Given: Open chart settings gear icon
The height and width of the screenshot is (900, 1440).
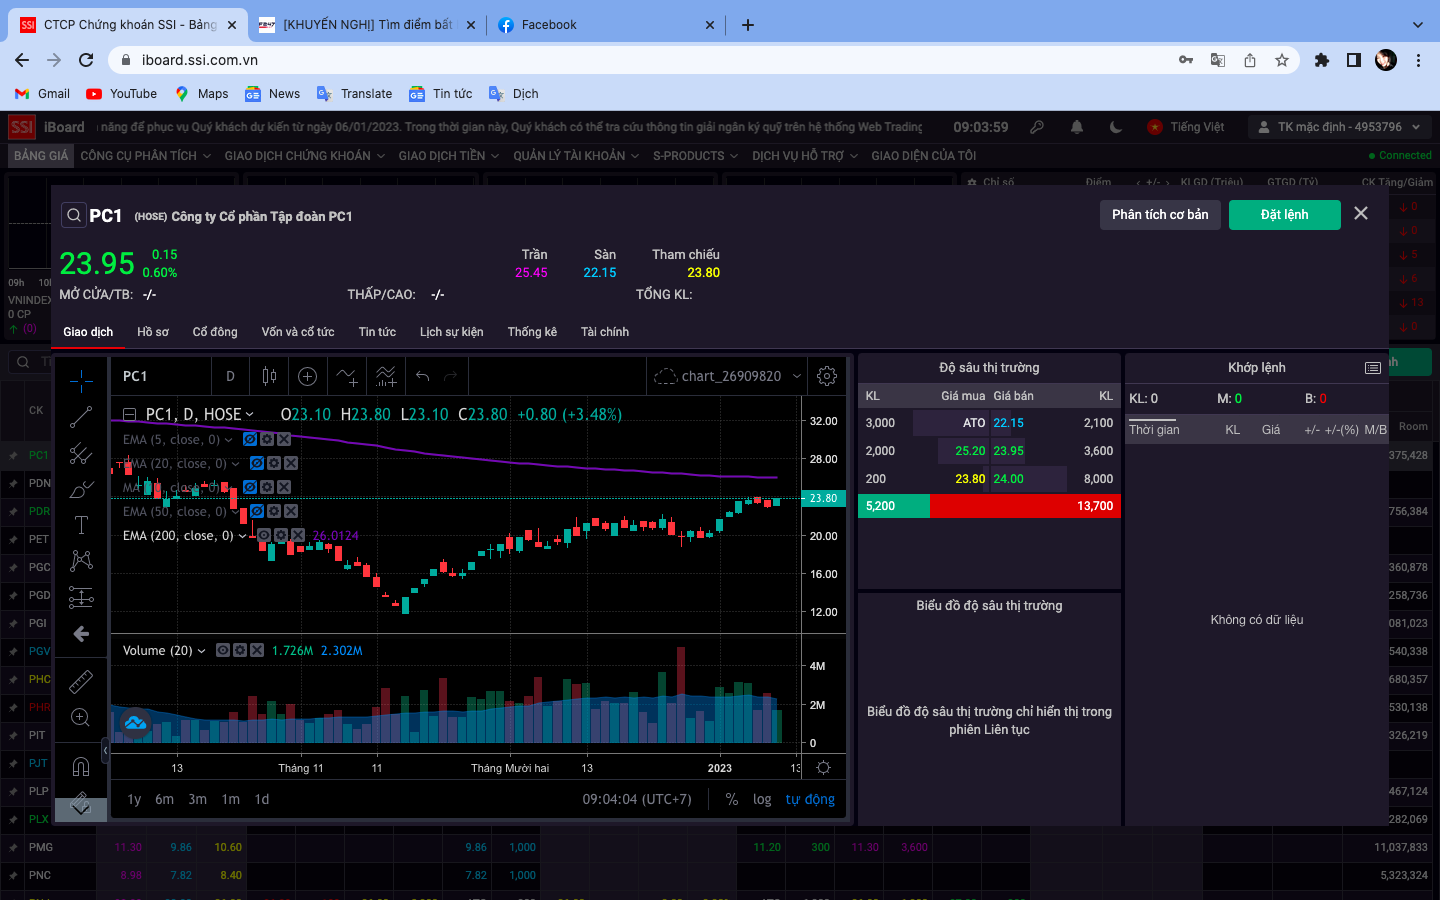Looking at the screenshot, I should point(827,376).
